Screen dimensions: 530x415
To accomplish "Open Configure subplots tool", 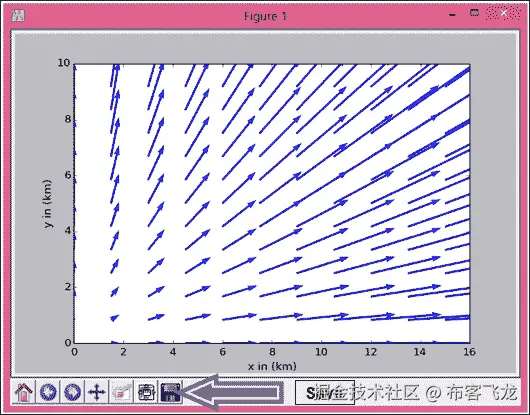I will pyautogui.click(x=146, y=392).
